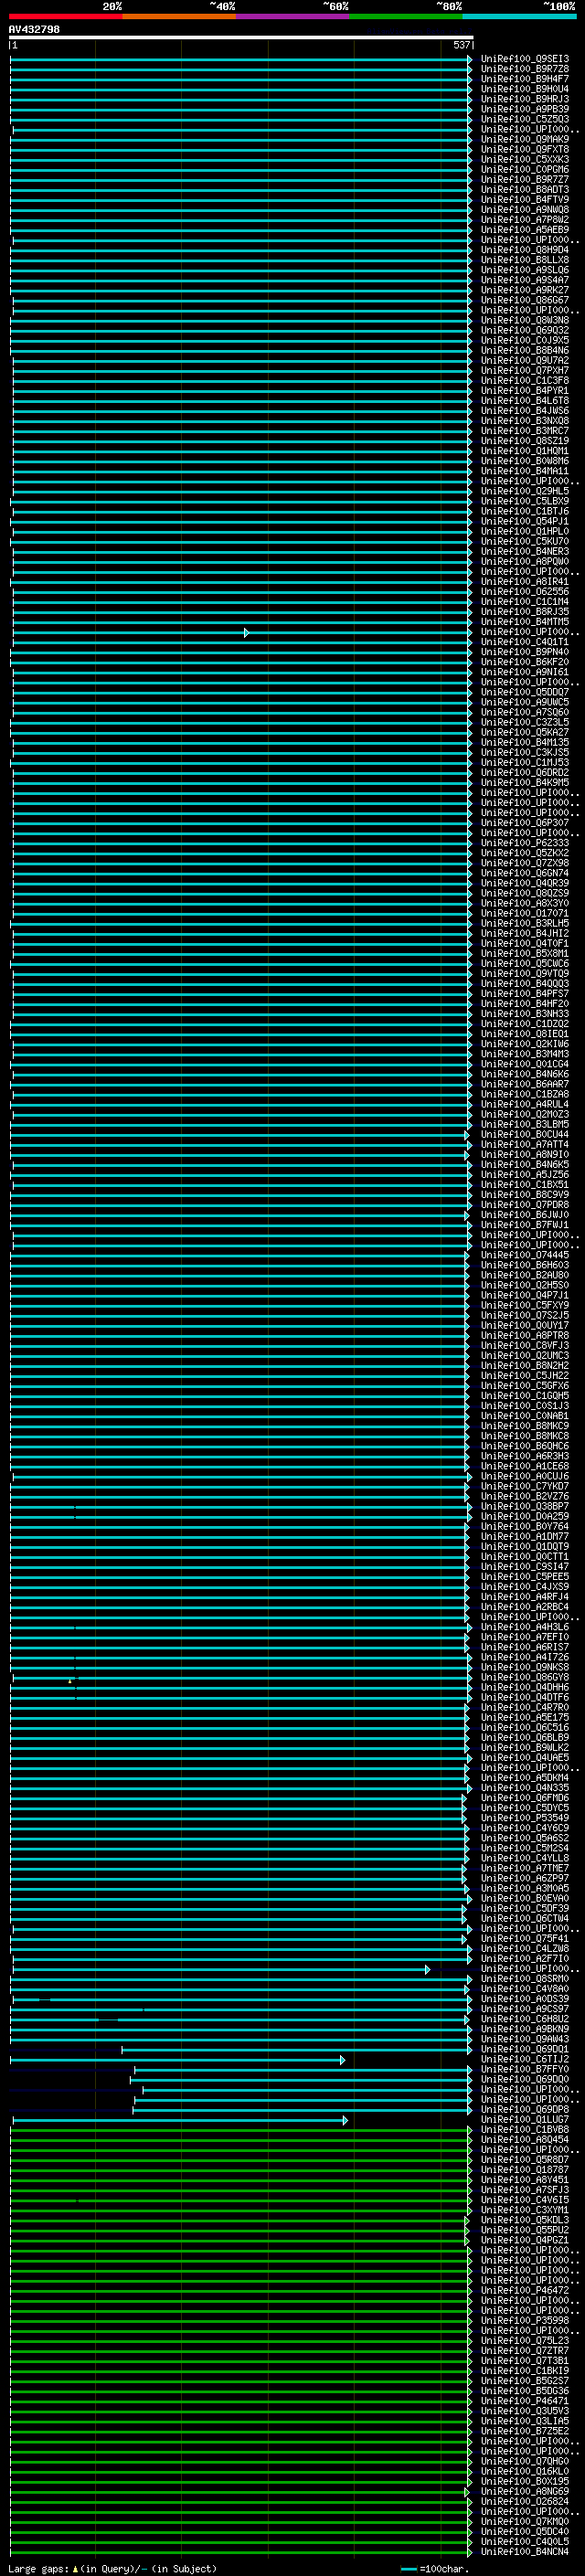The width and height of the screenshot is (585, 2576).
Task: Click the cyan ~100% legend segment
Action: [520, 16]
